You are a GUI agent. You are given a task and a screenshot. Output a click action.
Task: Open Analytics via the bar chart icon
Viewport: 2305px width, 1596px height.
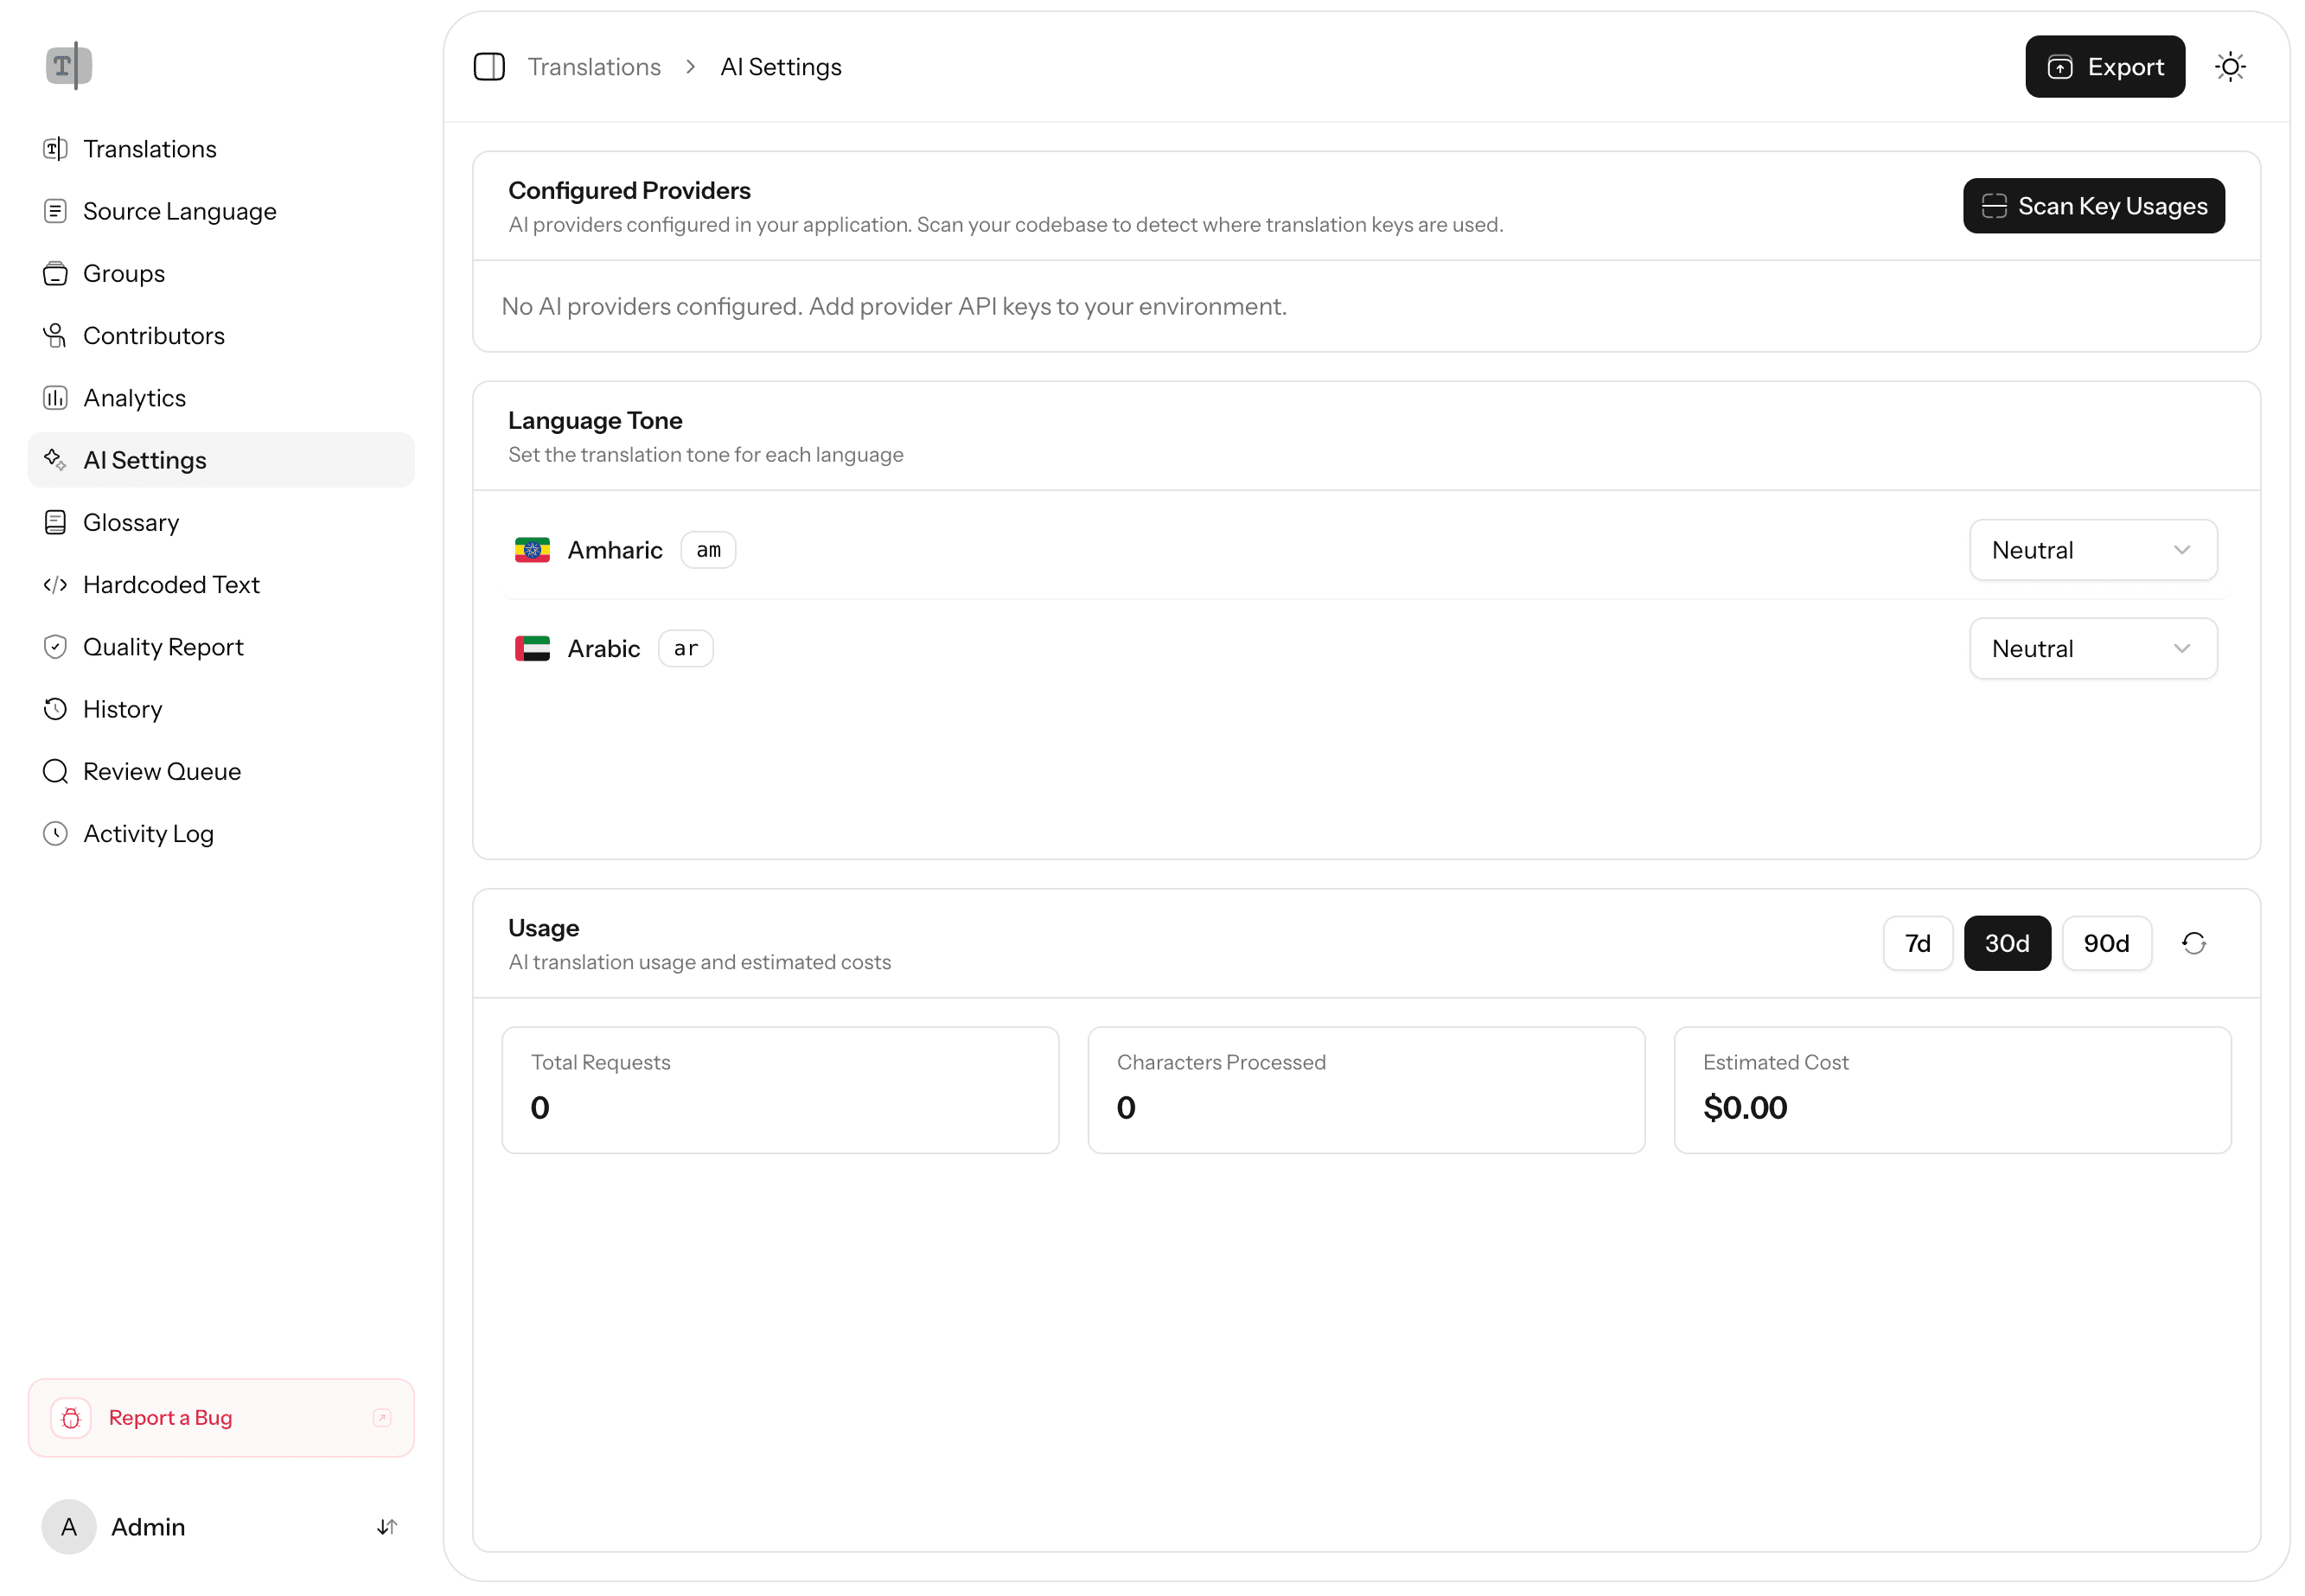pos(55,397)
